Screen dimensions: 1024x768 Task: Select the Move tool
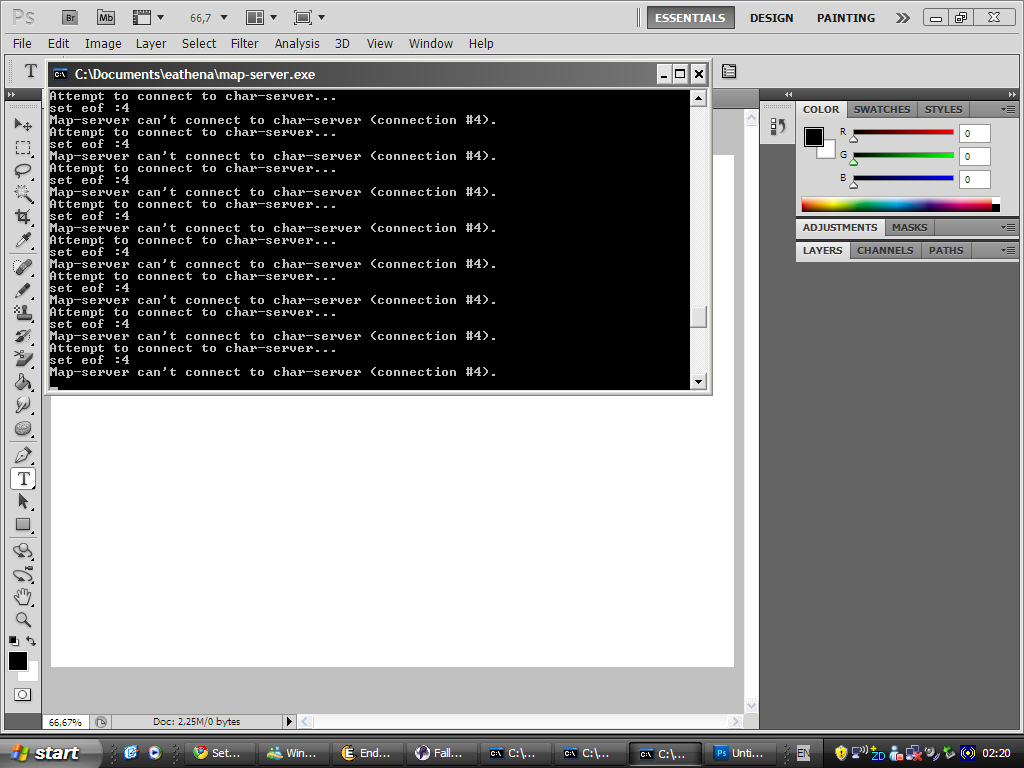point(23,124)
